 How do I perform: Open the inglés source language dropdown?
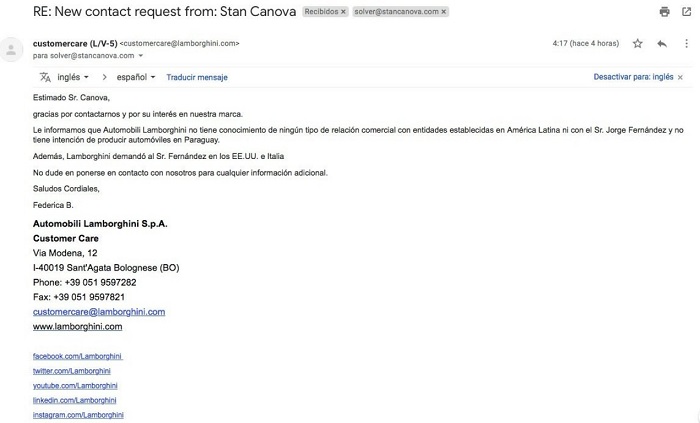coord(73,77)
